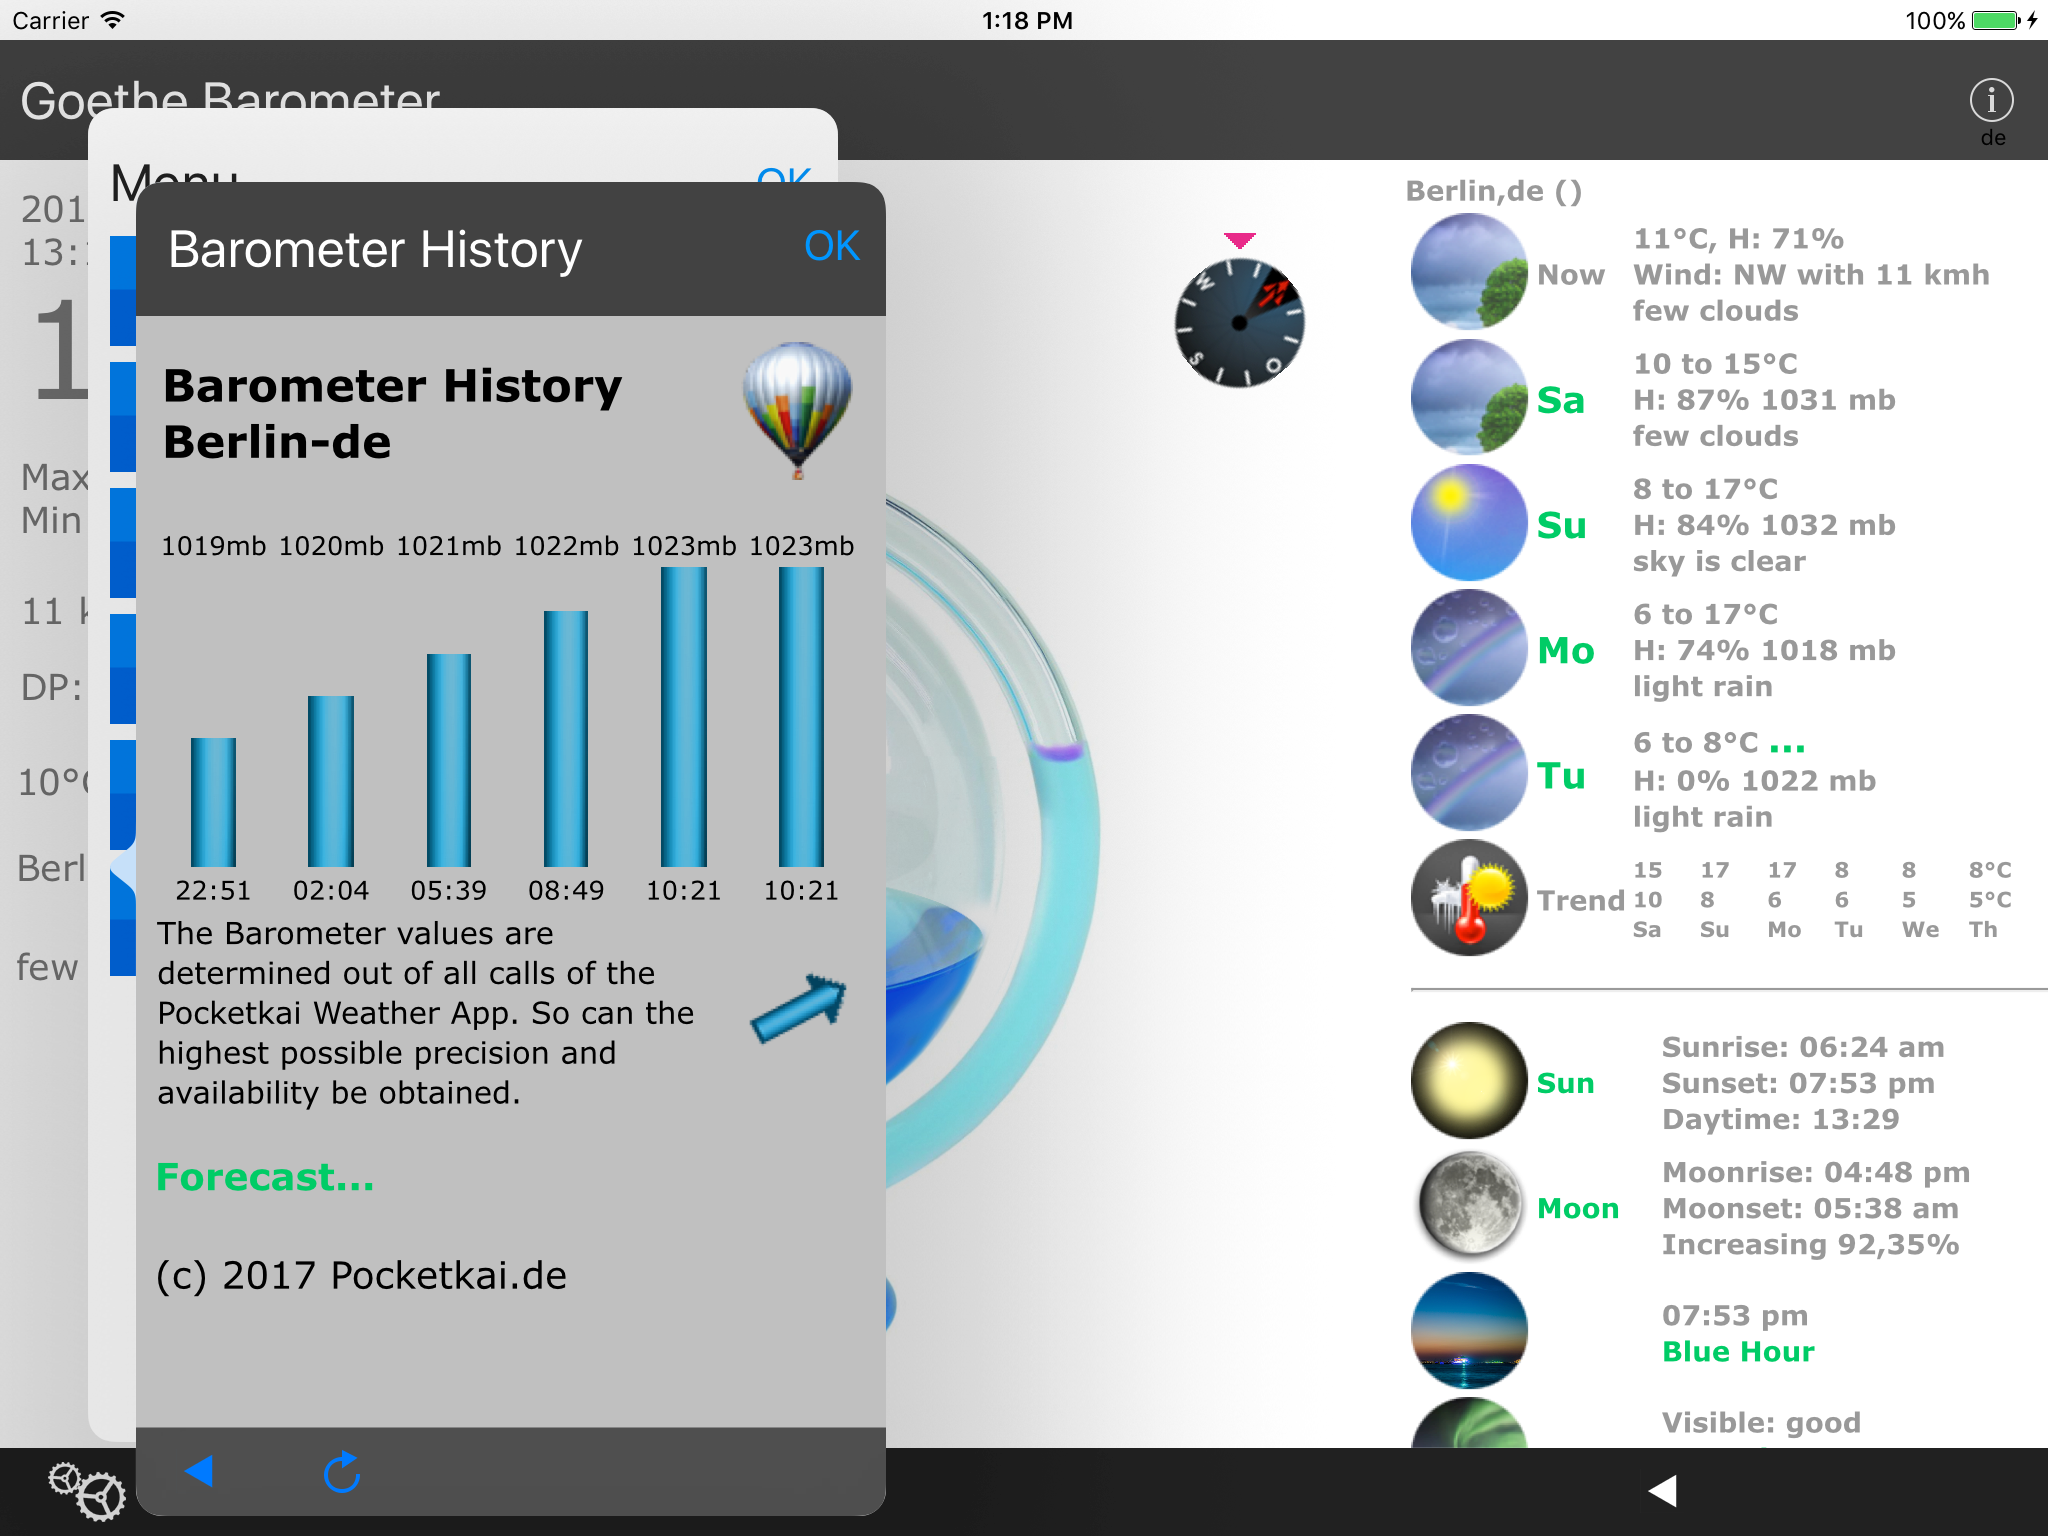Tap the 22:51 1019mb pressure bar
The image size is (2048, 1536).
tap(213, 801)
